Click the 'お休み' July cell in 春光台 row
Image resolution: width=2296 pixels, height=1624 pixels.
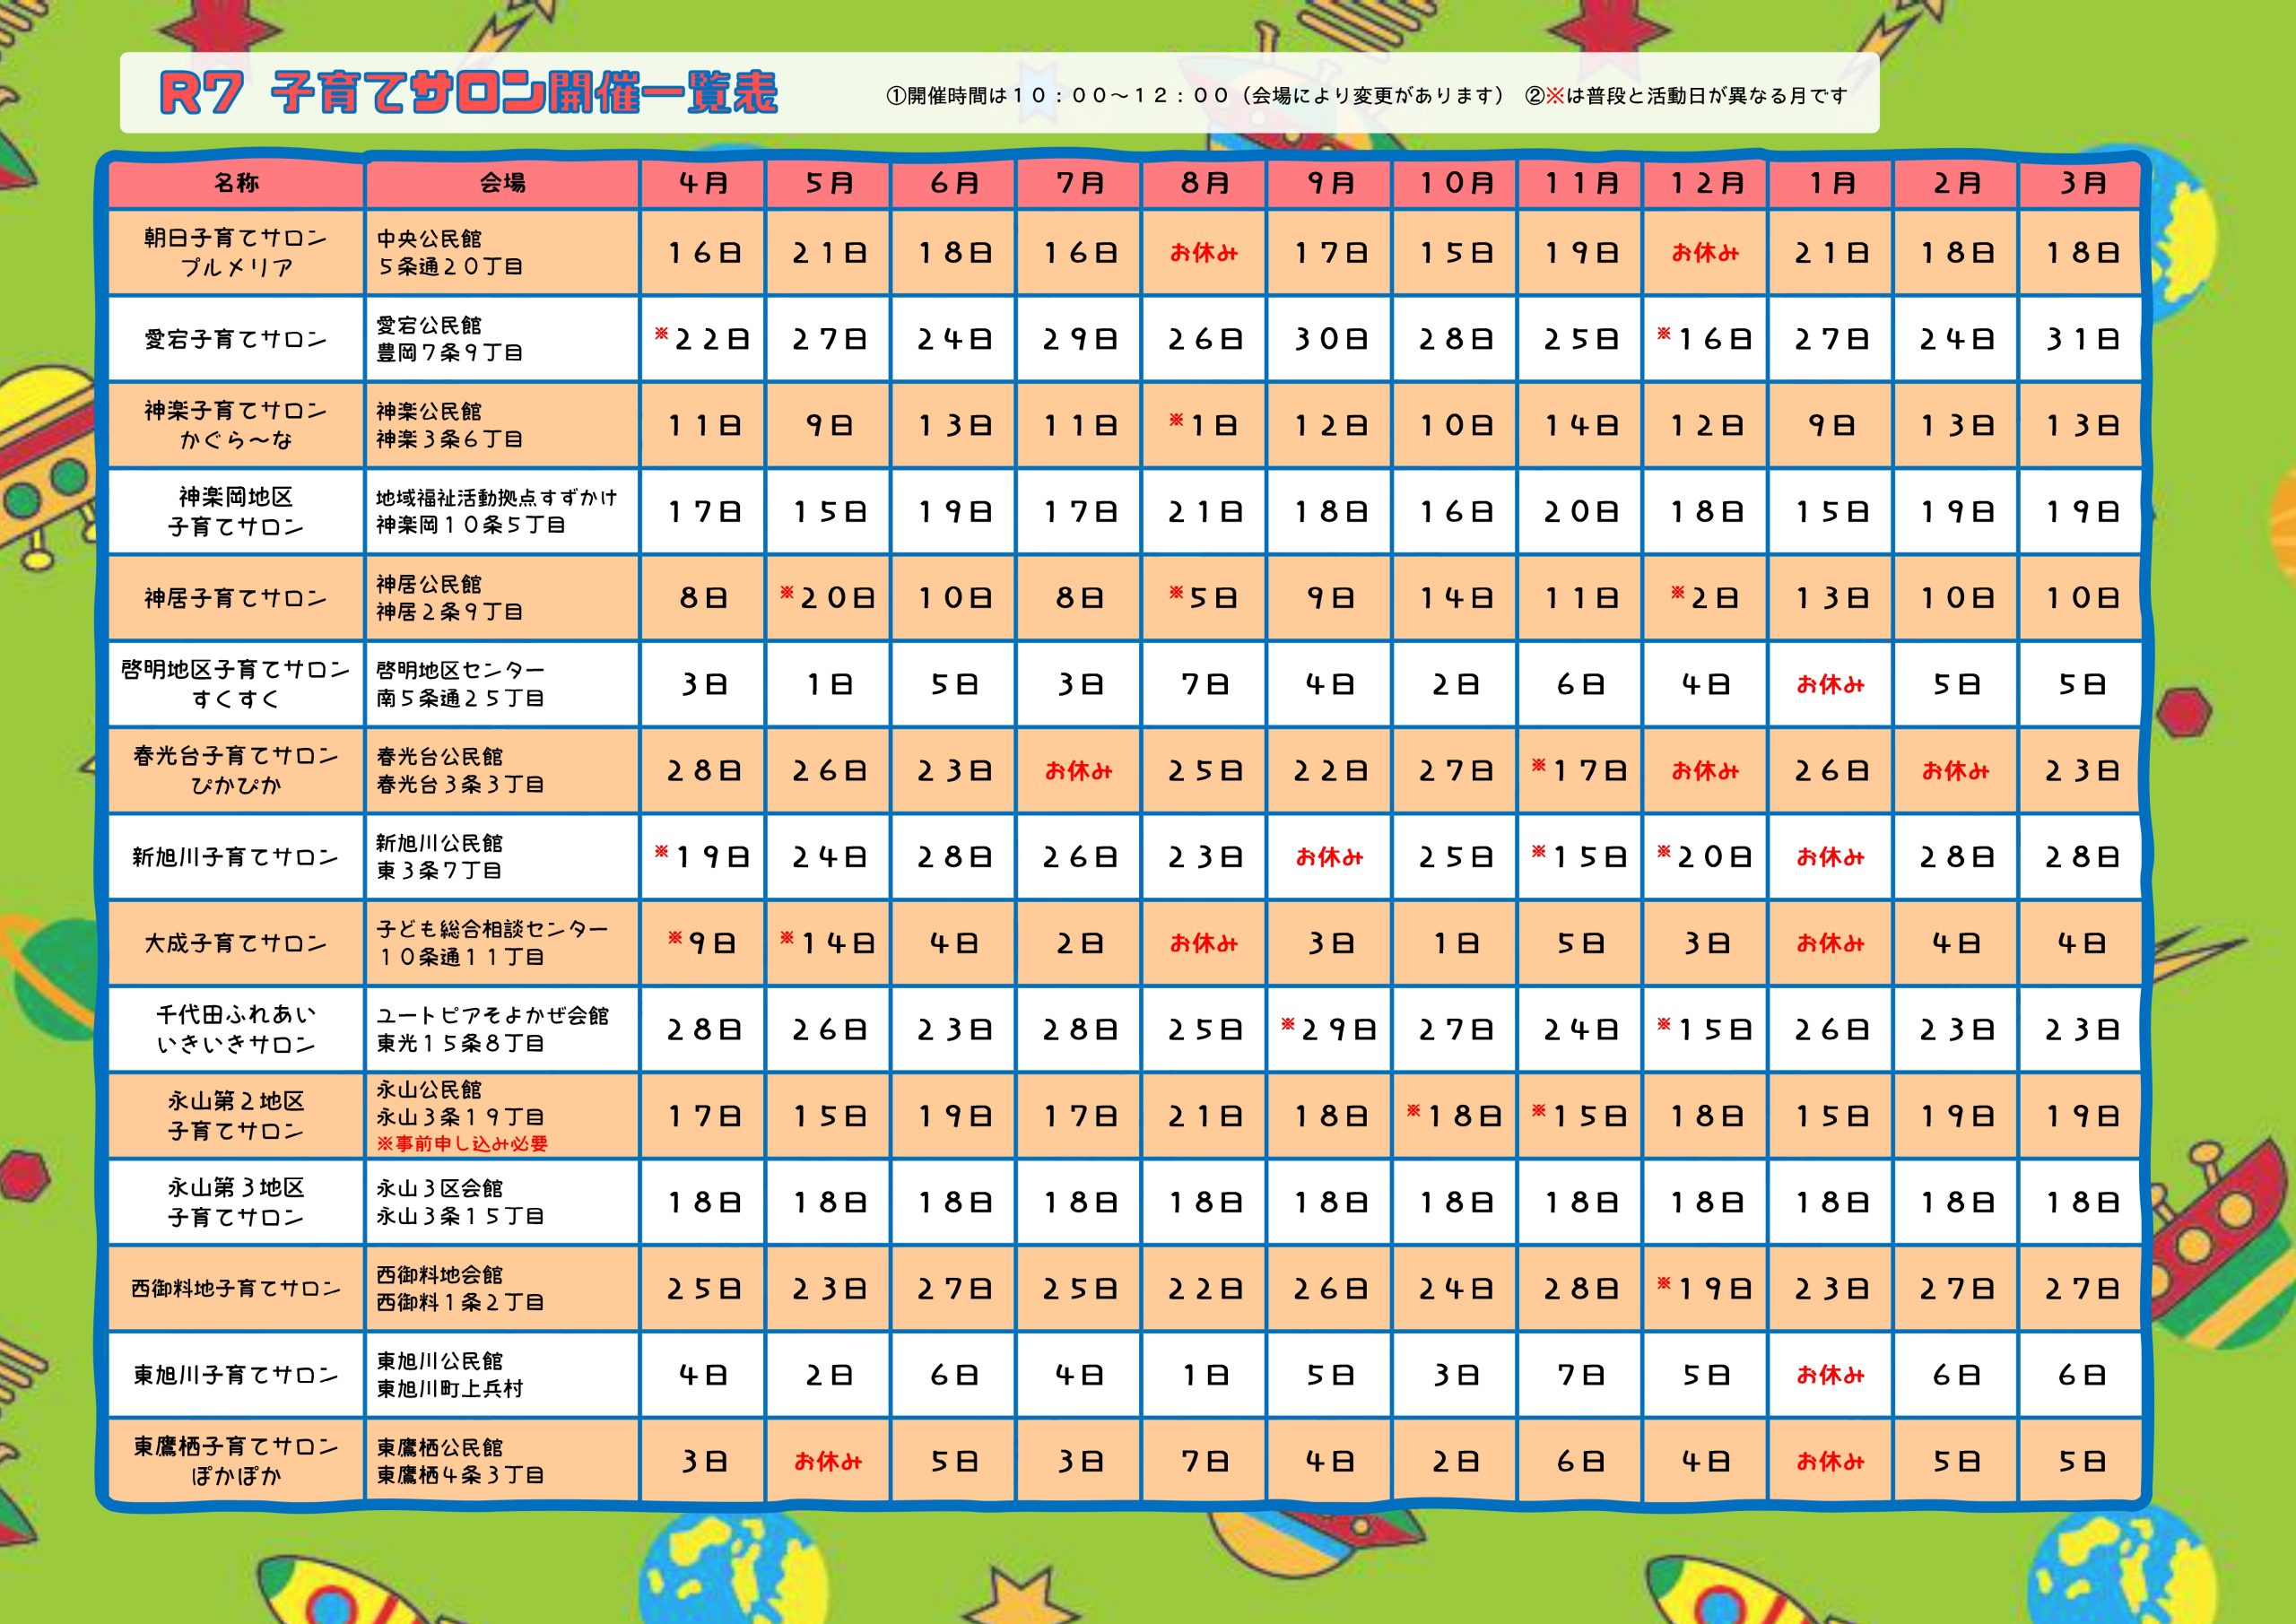click(x=1079, y=770)
